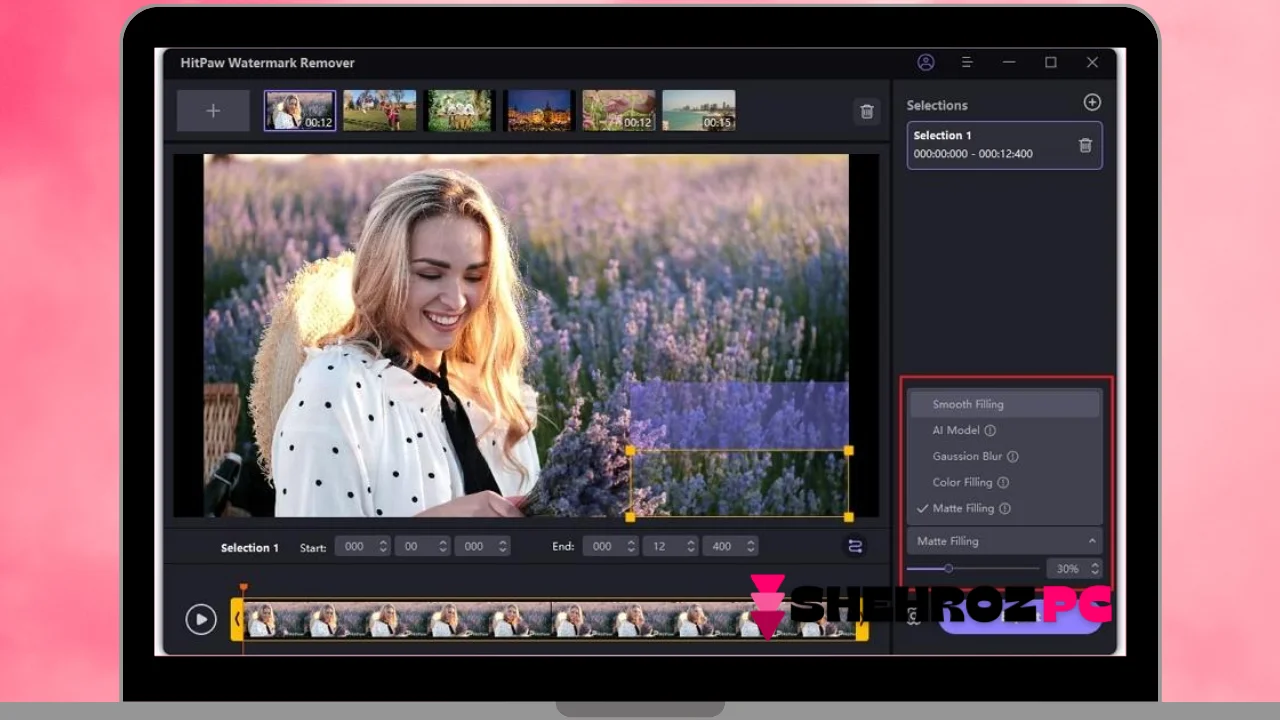Viewport: 1280px width, 720px height.
Task: Open the hamburger menu in title bar
Action: pos(967,62)
